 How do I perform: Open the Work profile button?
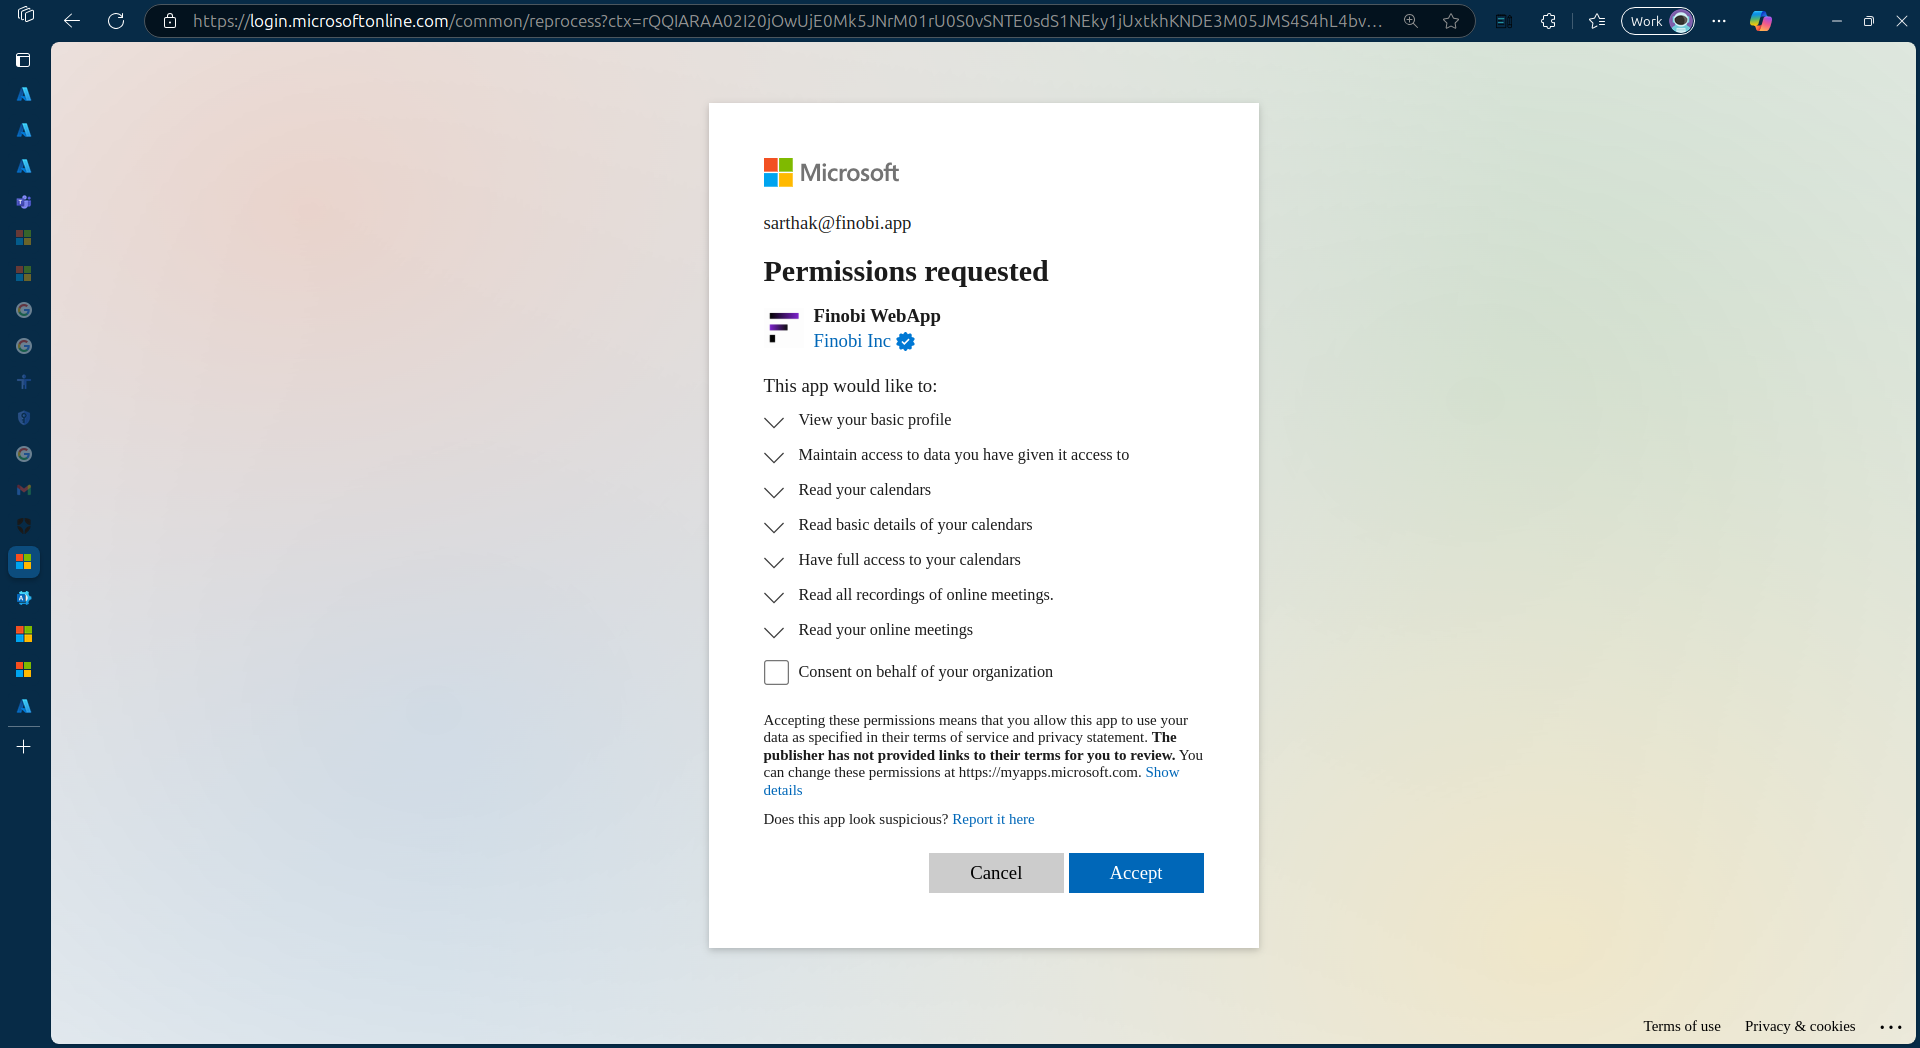(1658, 21)
